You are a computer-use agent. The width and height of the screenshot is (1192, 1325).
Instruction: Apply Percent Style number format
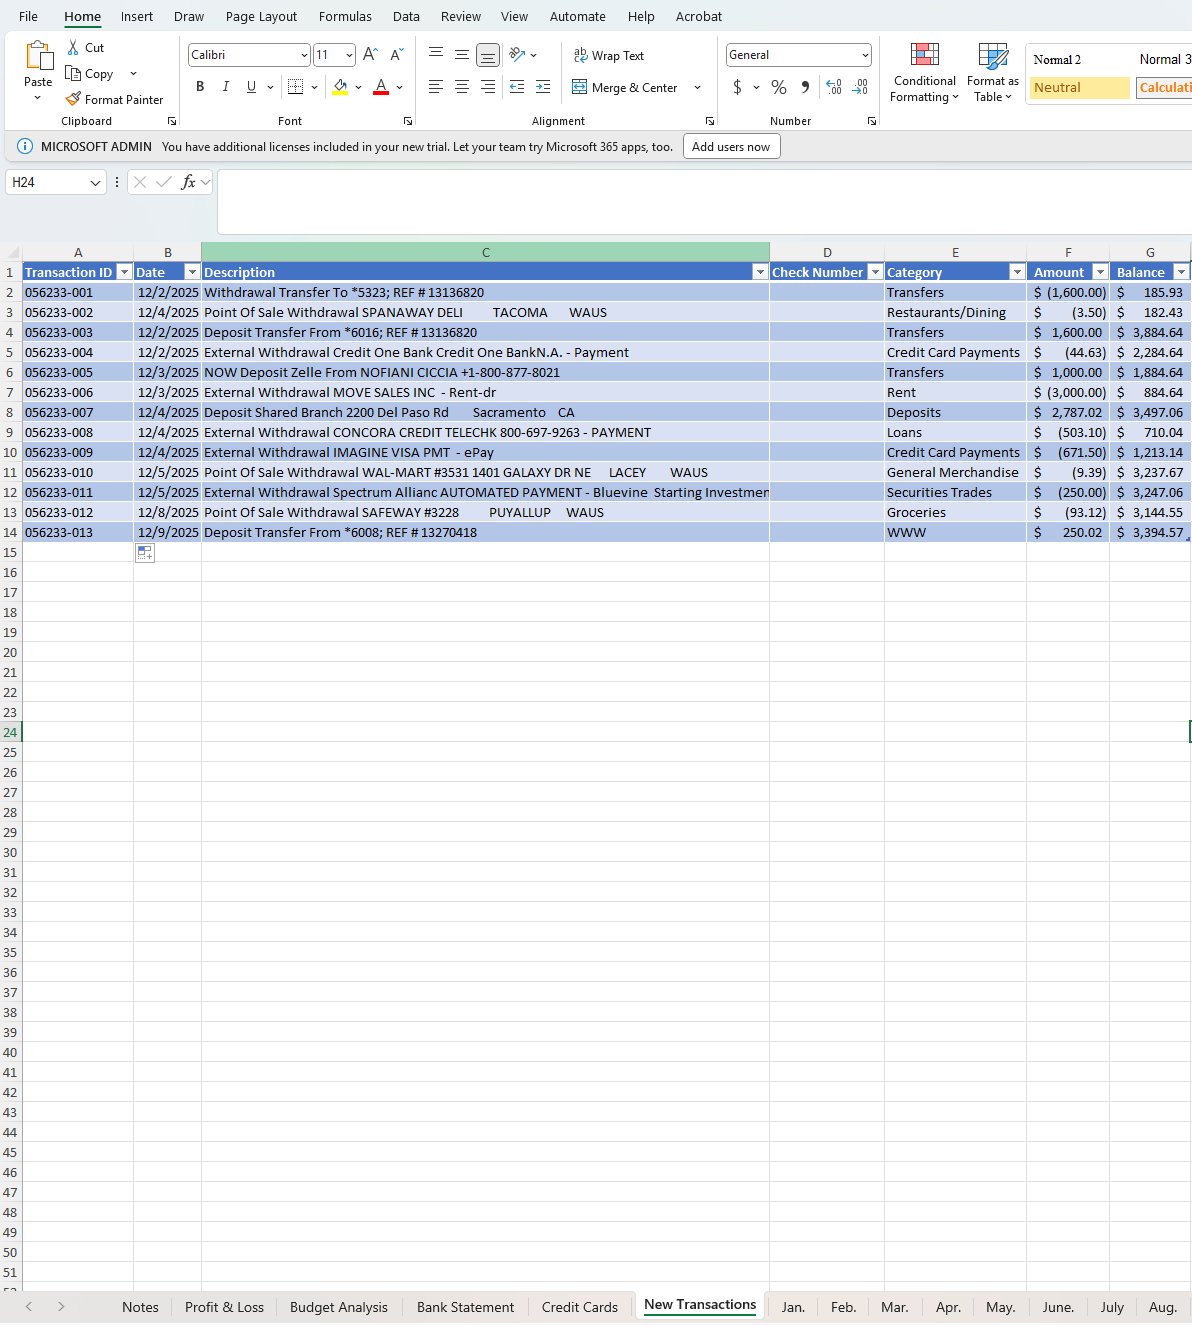(x=779, y=87)
